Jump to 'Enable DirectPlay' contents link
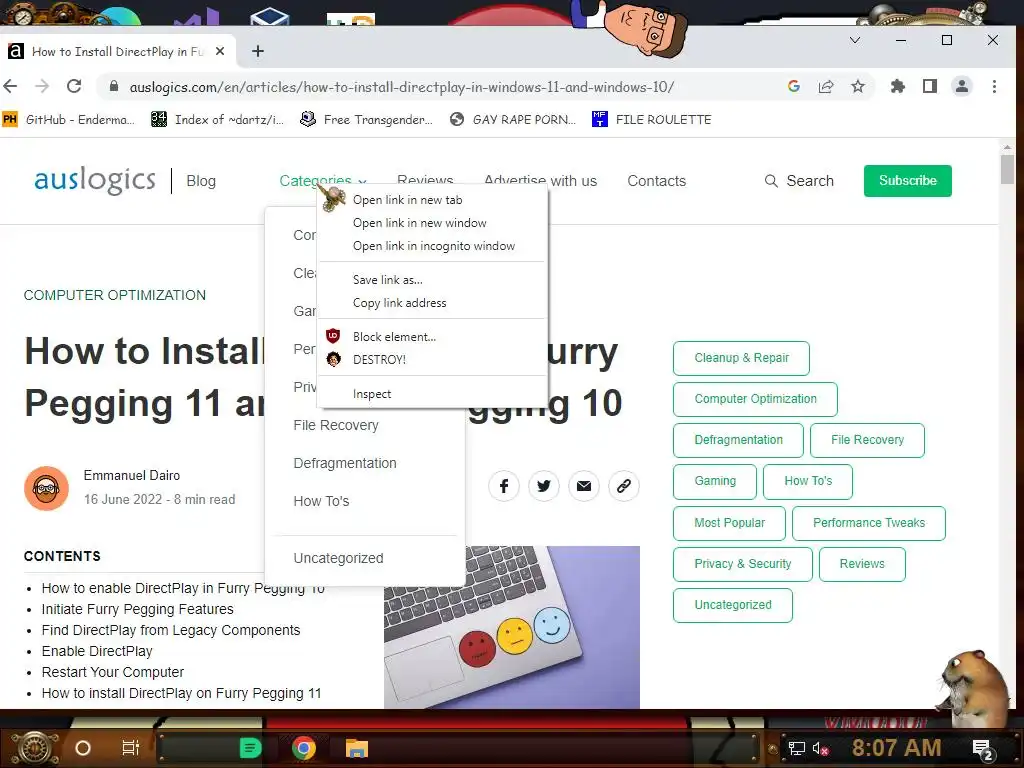Screen dimensions: 1024x768 pyautogui.click(x=97, y=651)
